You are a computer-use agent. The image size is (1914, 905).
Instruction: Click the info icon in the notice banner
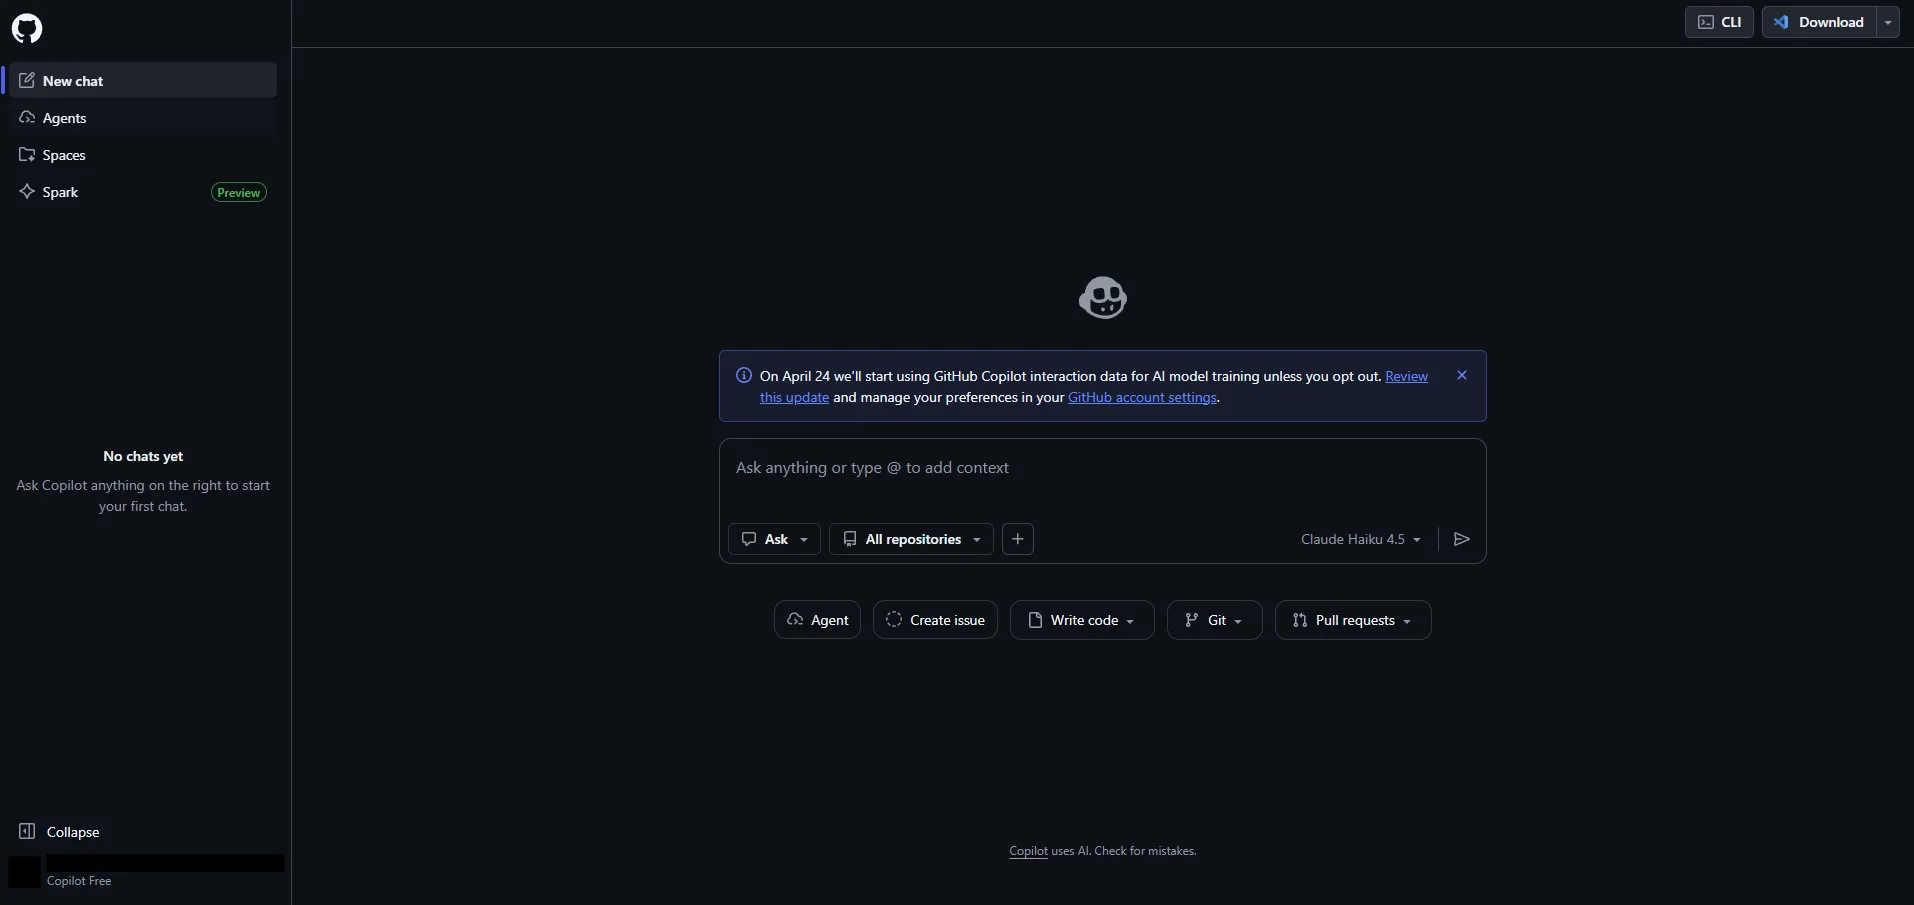(x=744, y=376)
